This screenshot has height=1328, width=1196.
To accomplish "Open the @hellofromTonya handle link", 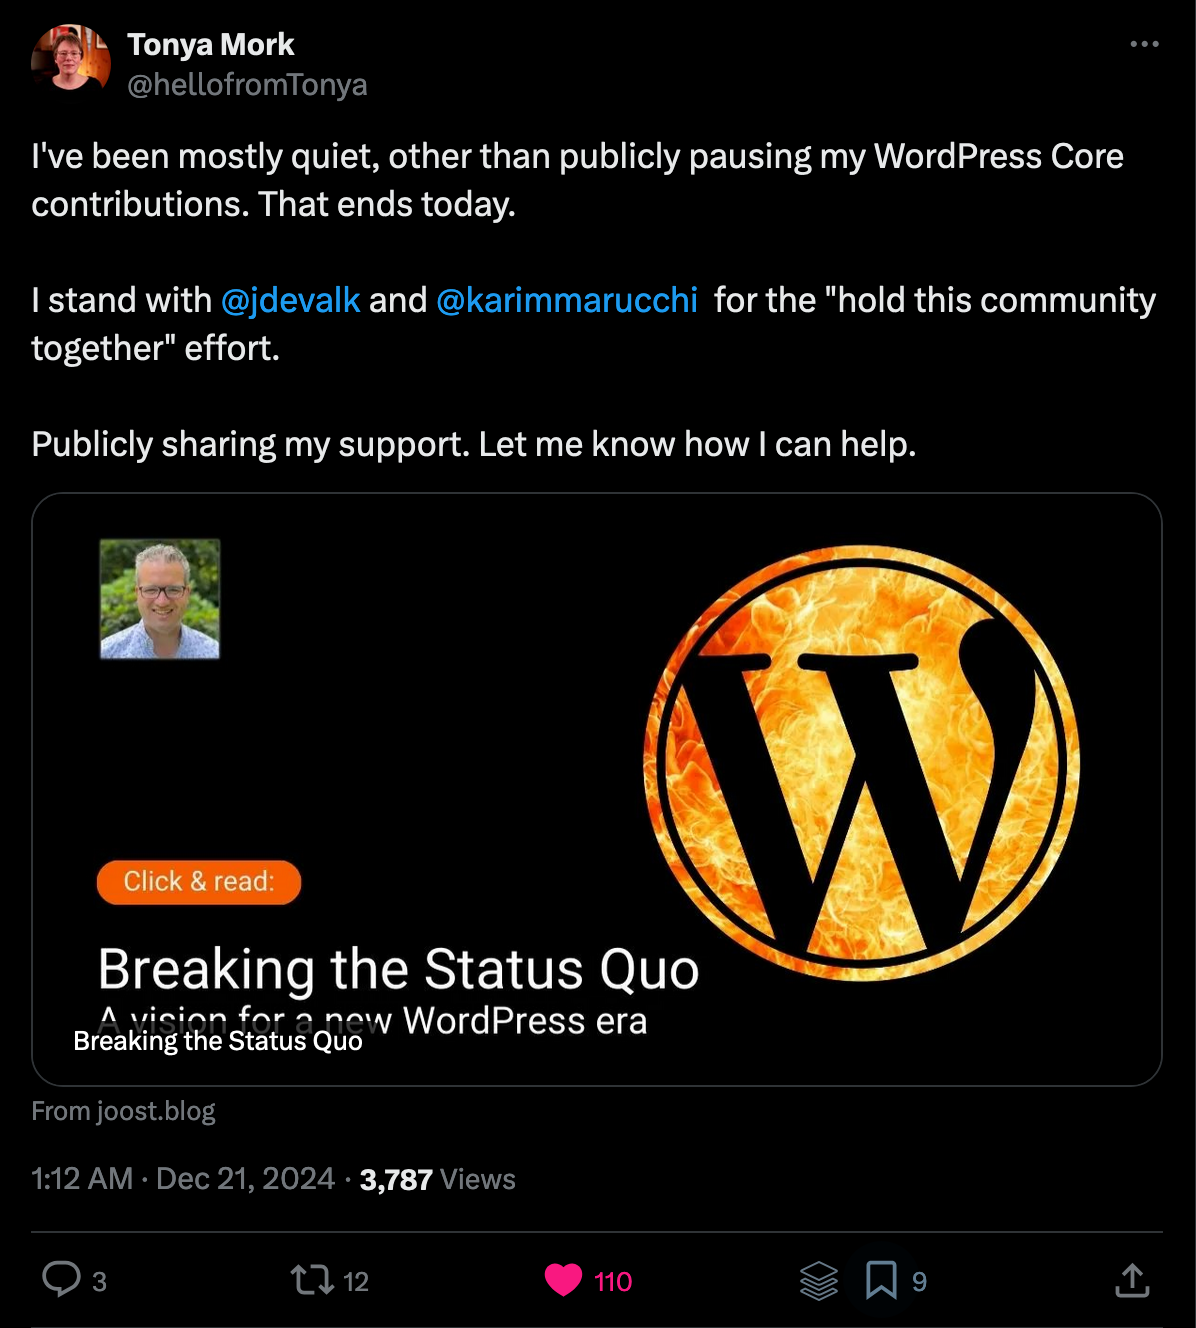I will [247, 85].
